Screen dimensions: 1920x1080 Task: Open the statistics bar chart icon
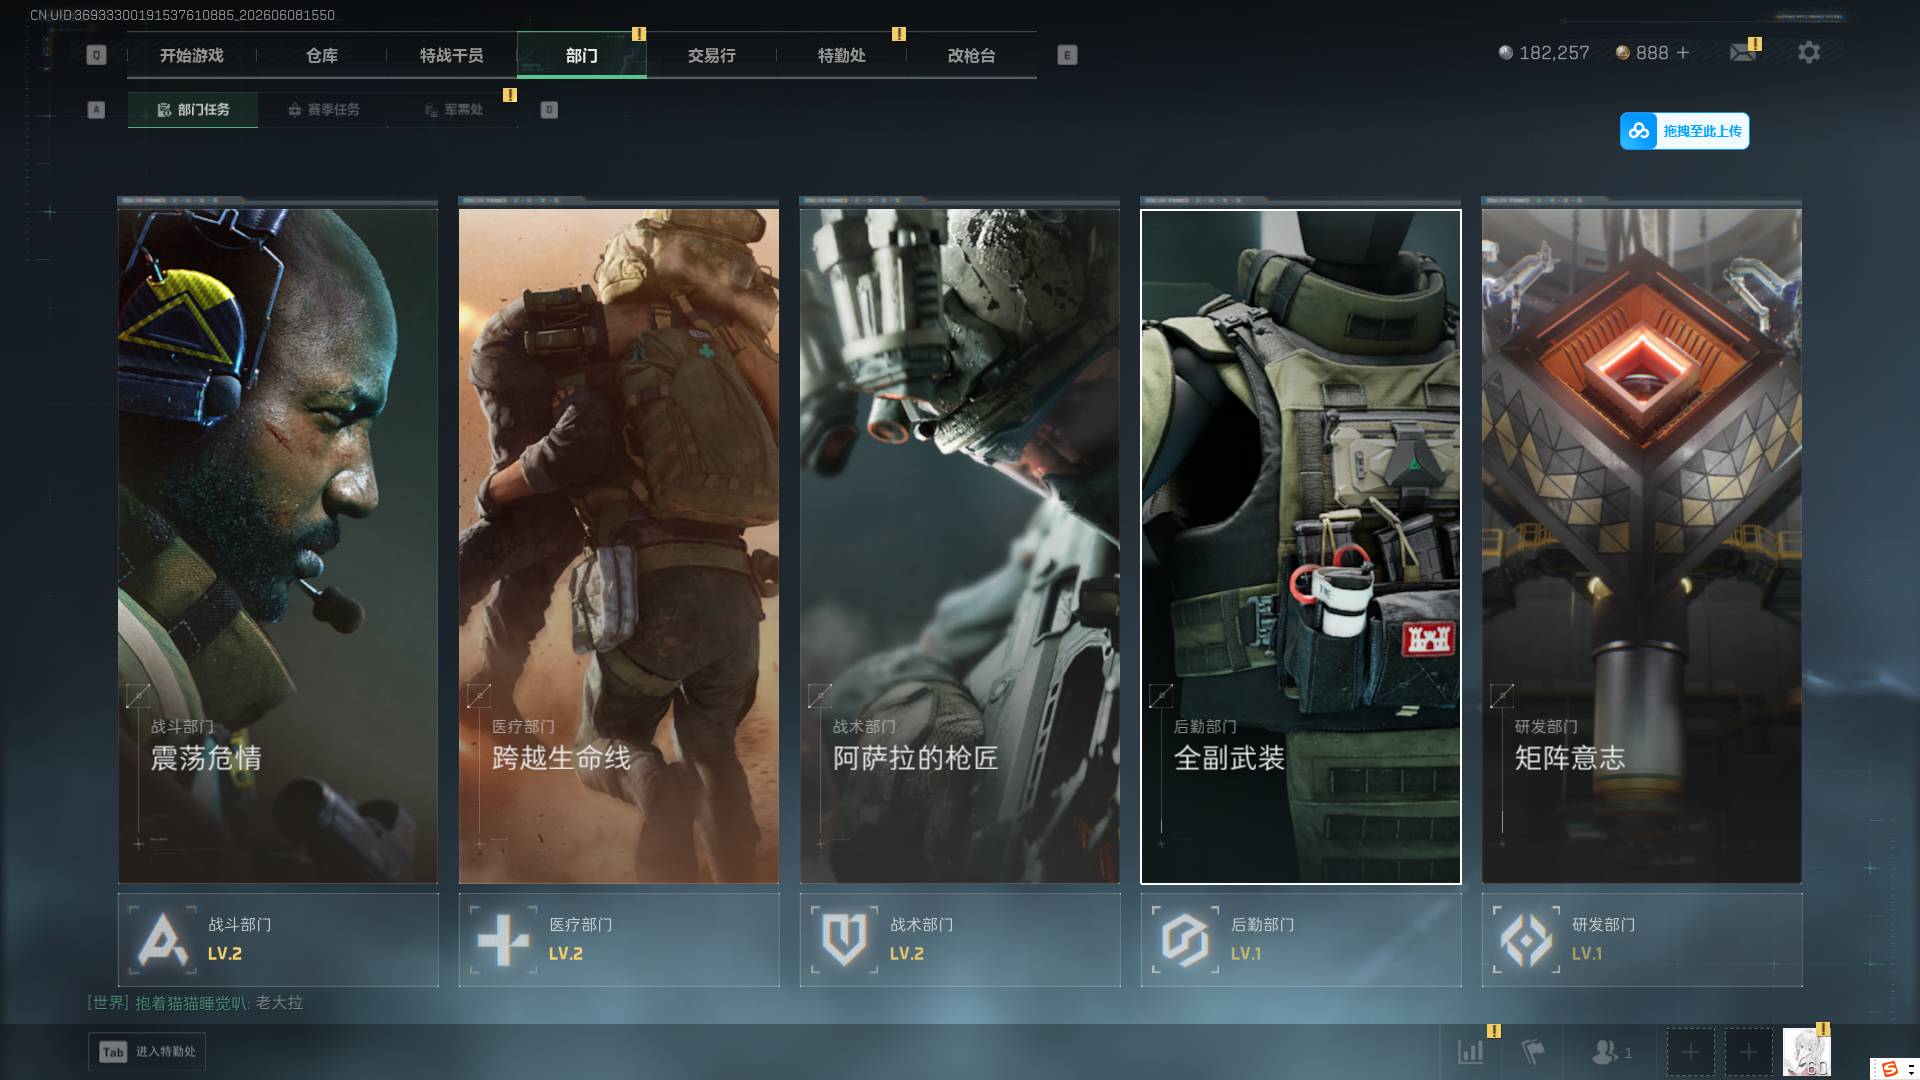[1471, 1052]
